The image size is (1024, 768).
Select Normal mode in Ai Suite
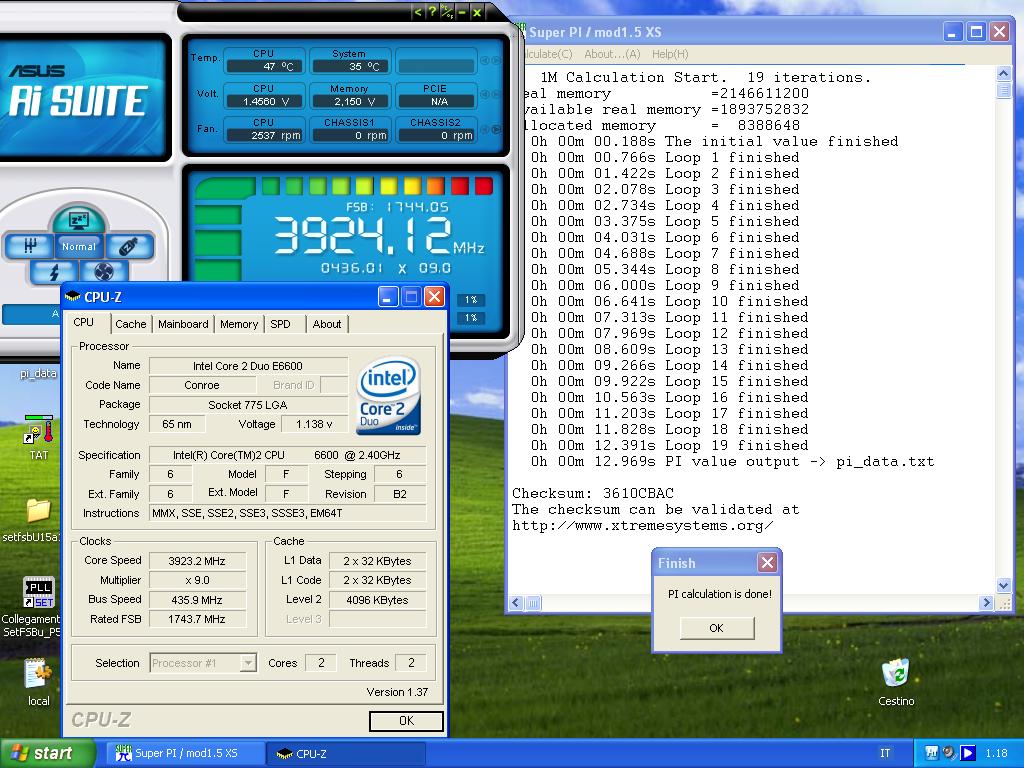[x=78, y=246]
